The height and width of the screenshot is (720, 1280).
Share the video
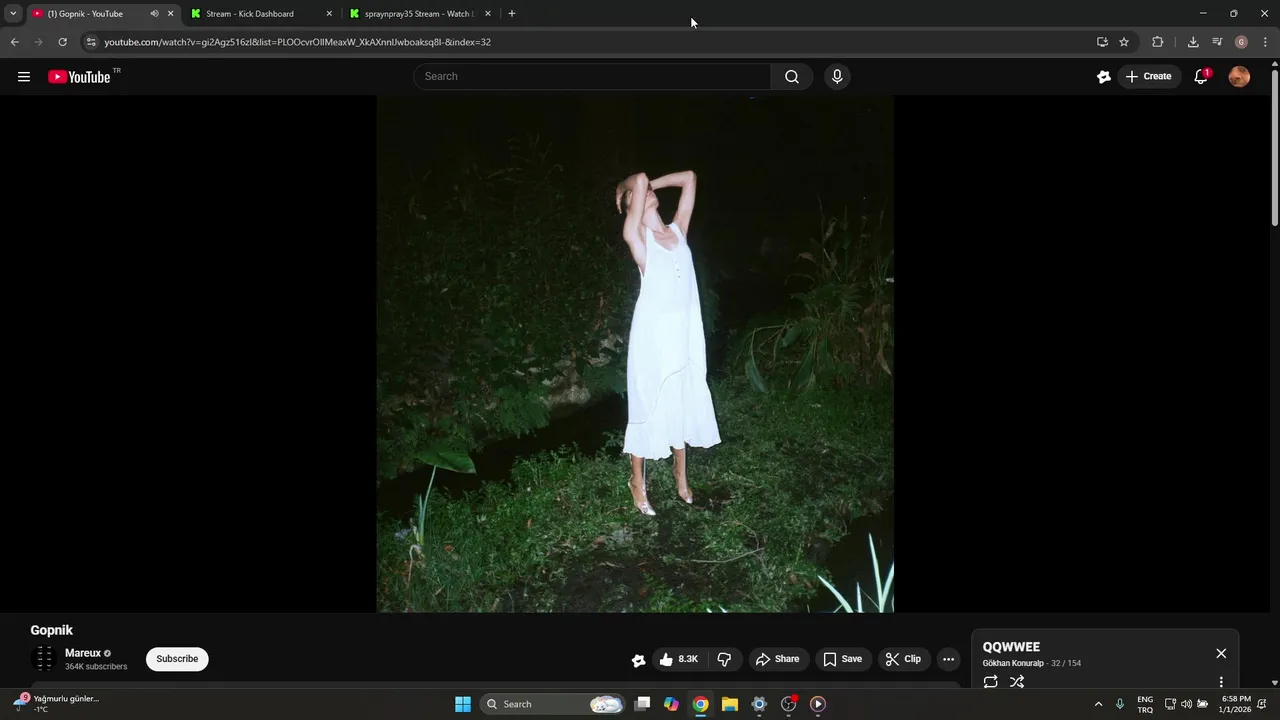click(777, 659)
